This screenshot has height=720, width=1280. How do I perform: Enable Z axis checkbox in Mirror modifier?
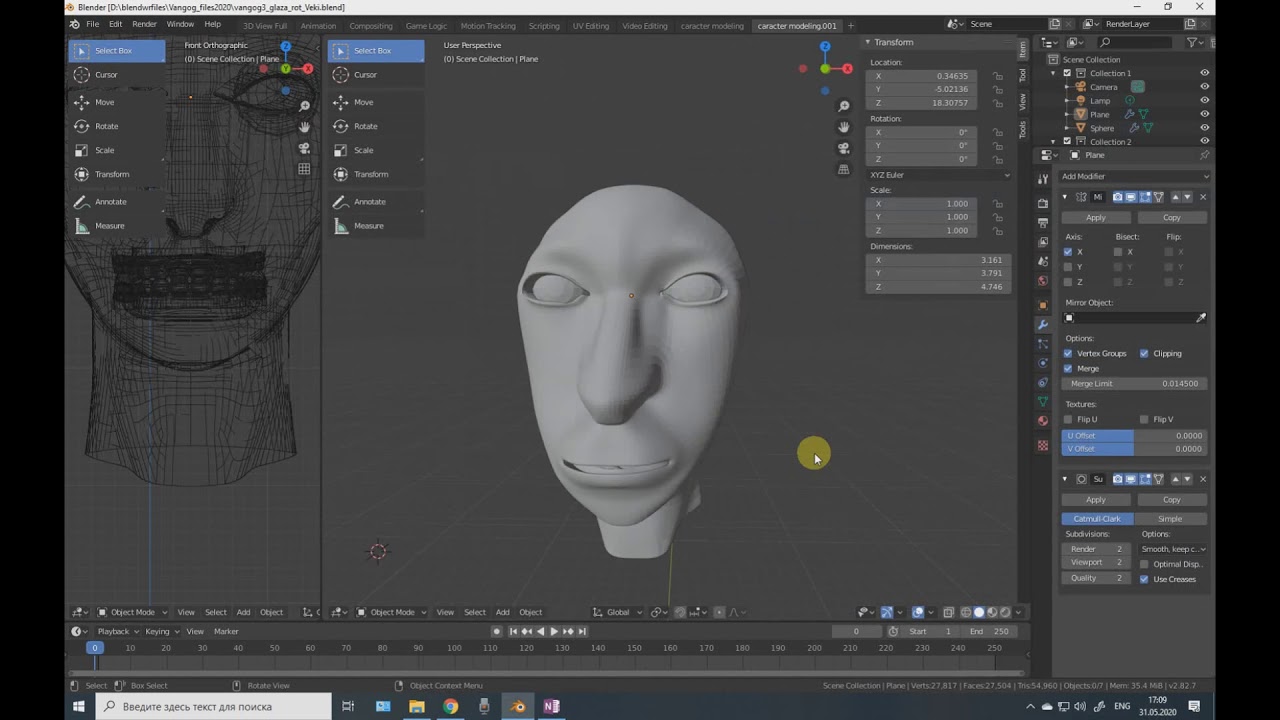(x=1068, y=282)
